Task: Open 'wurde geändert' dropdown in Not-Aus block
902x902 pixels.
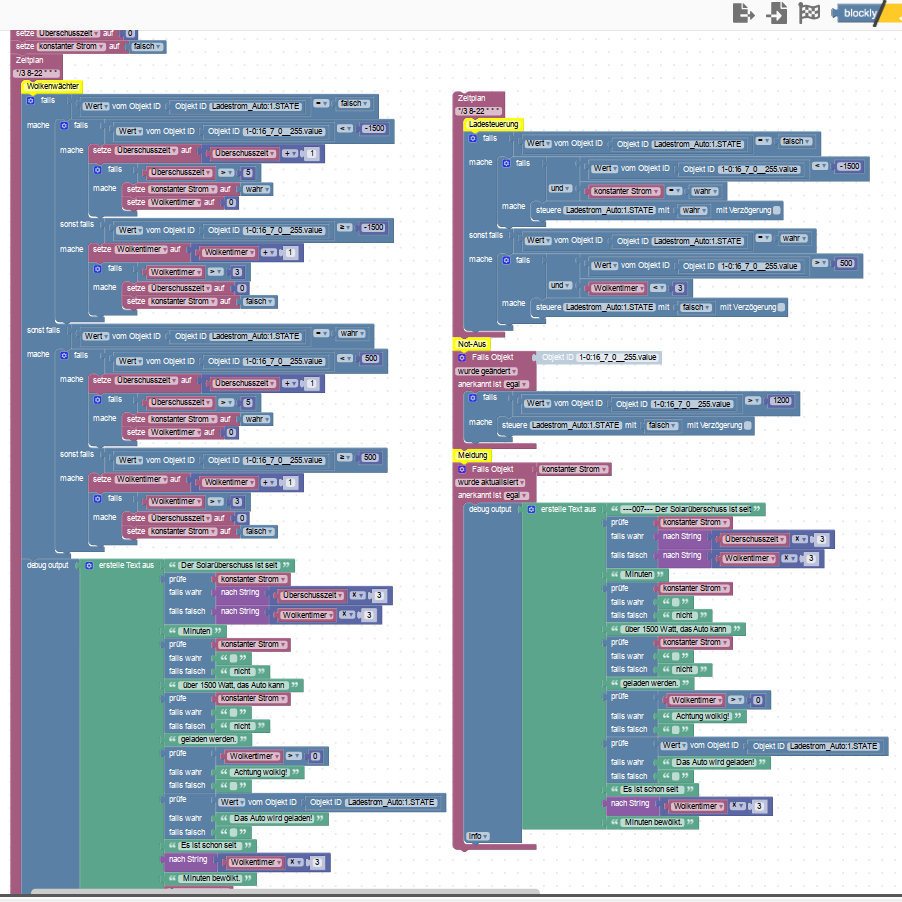Action: coord(487,371)
